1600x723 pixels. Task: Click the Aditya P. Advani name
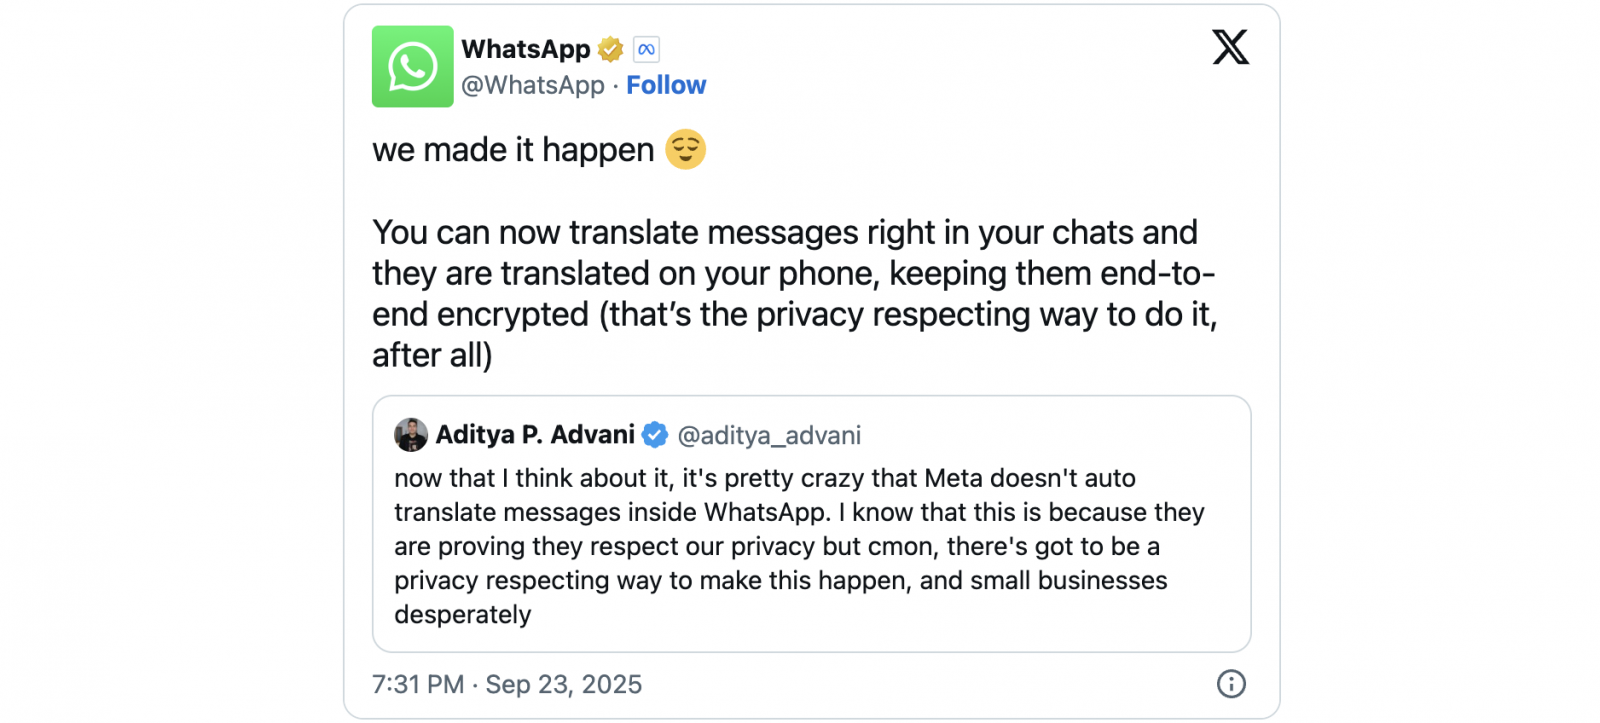[535, 435]
